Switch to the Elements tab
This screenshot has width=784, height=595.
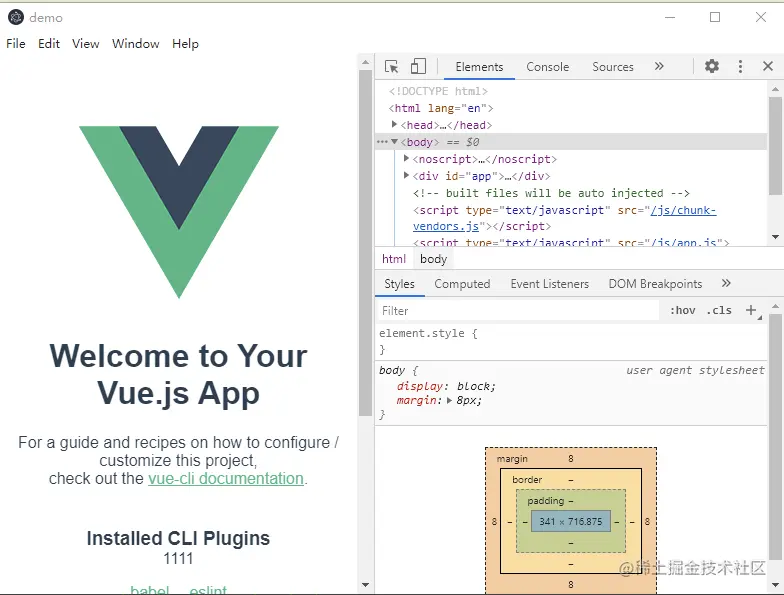[479, 66]
